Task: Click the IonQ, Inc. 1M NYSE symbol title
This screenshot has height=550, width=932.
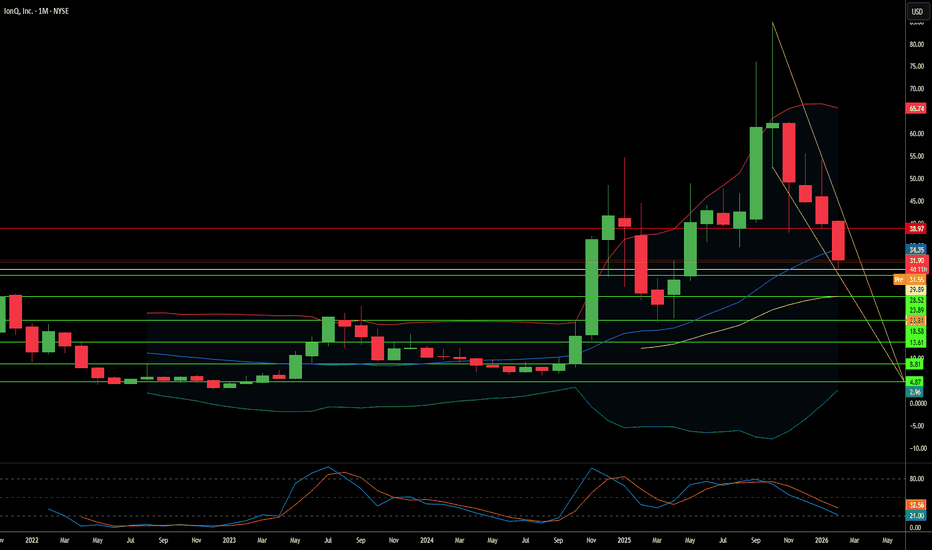Action: [36, 11]
